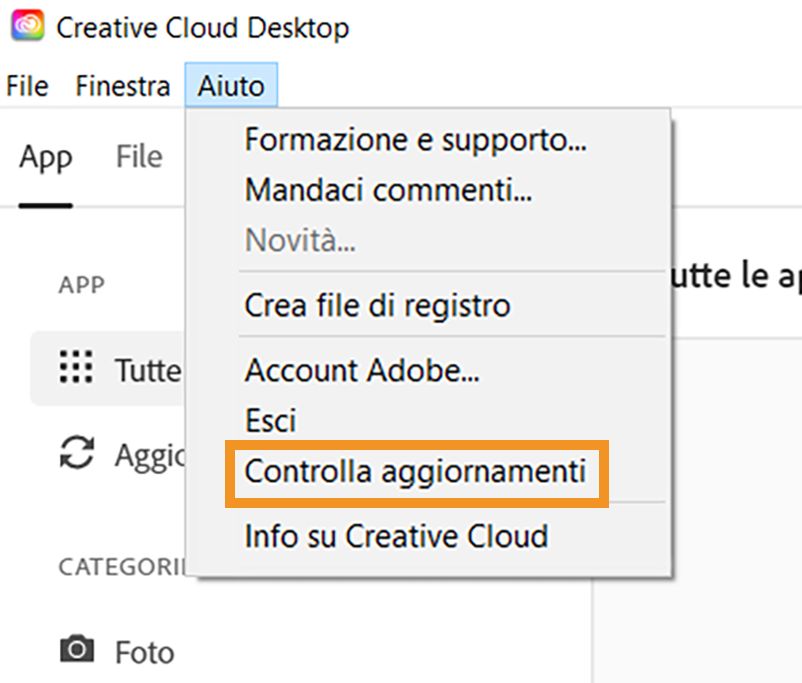The image size is (802, 683).
Task: Select the camera icon next to Foto
Action: click(75, 651)
